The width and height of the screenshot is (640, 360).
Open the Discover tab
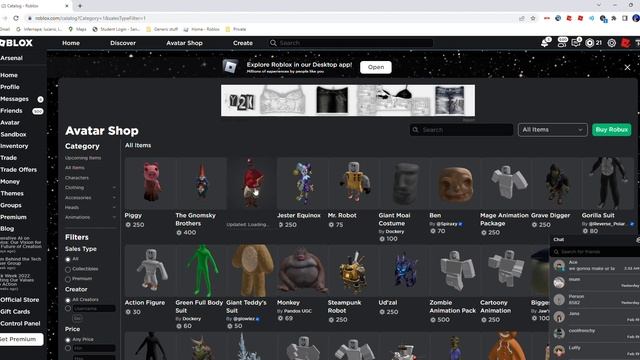(x=123, y=43)
